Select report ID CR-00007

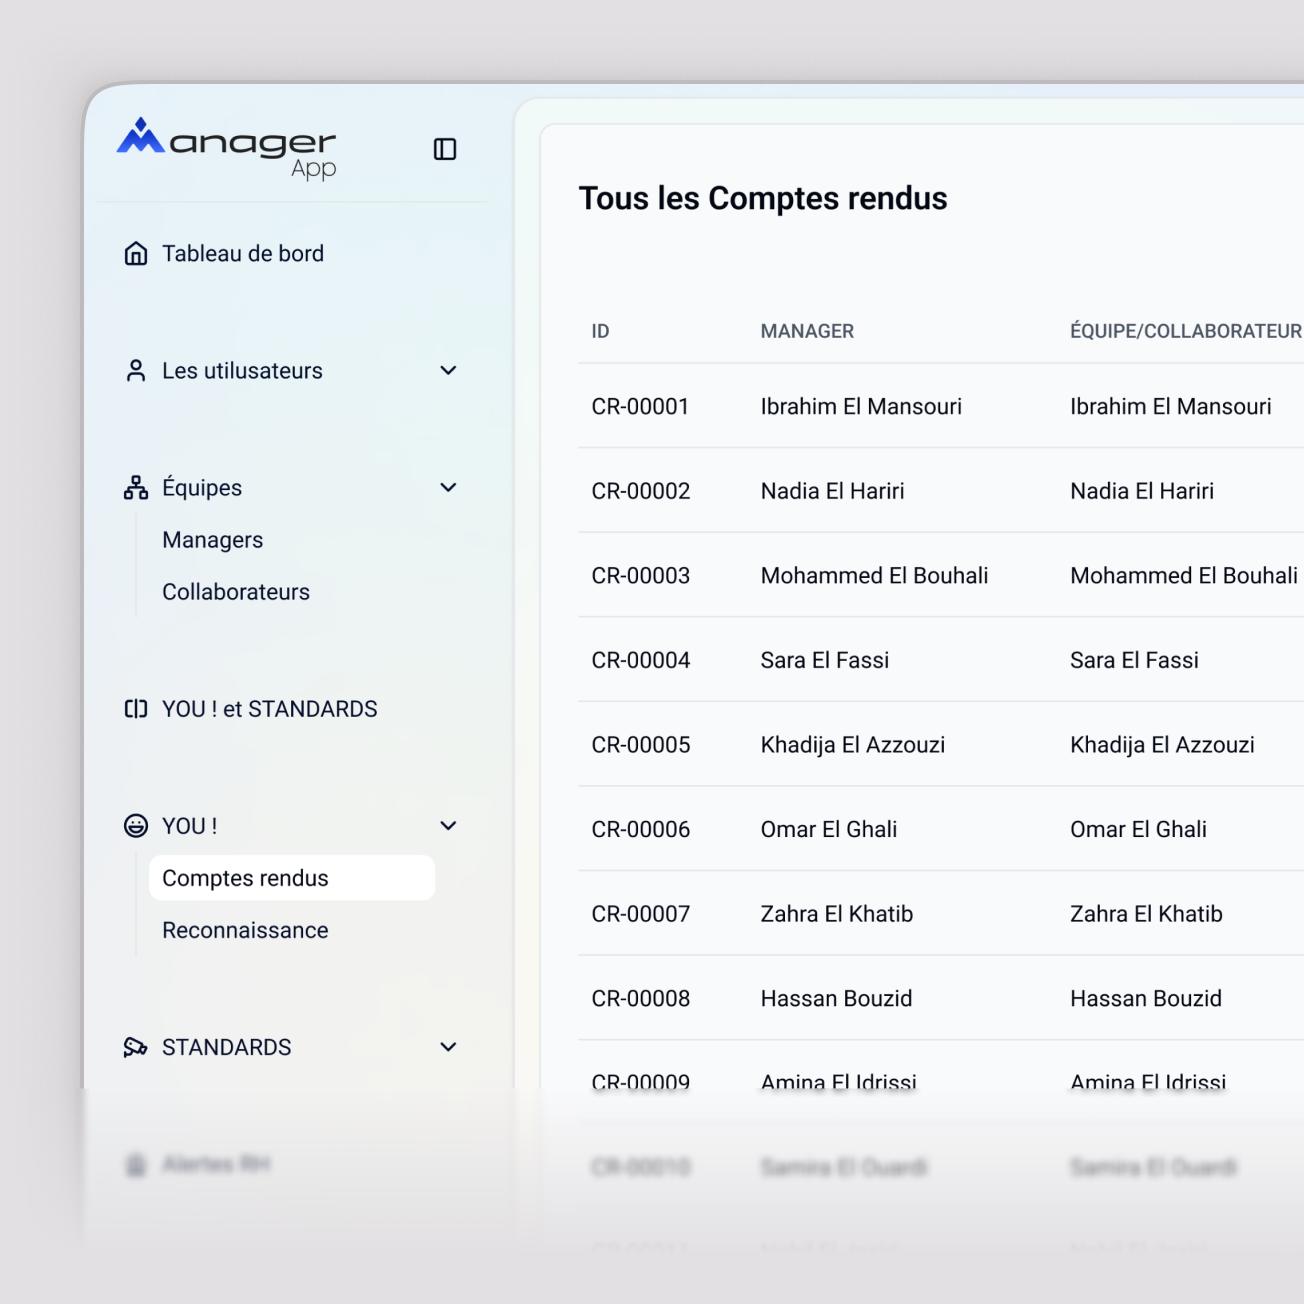[641, 914]
